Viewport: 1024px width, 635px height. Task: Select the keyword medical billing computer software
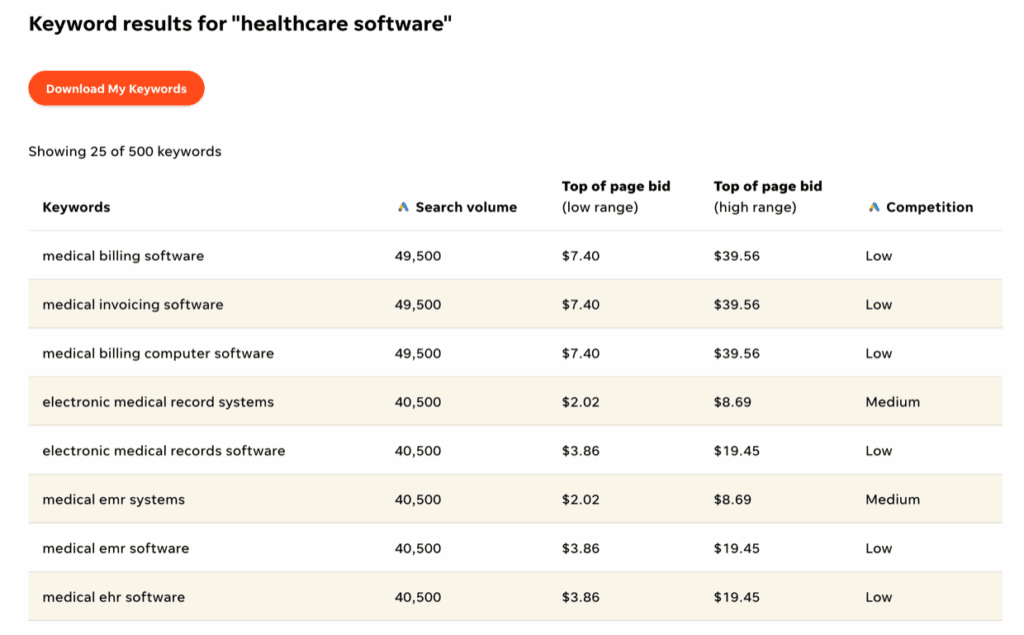click(158, 353)
